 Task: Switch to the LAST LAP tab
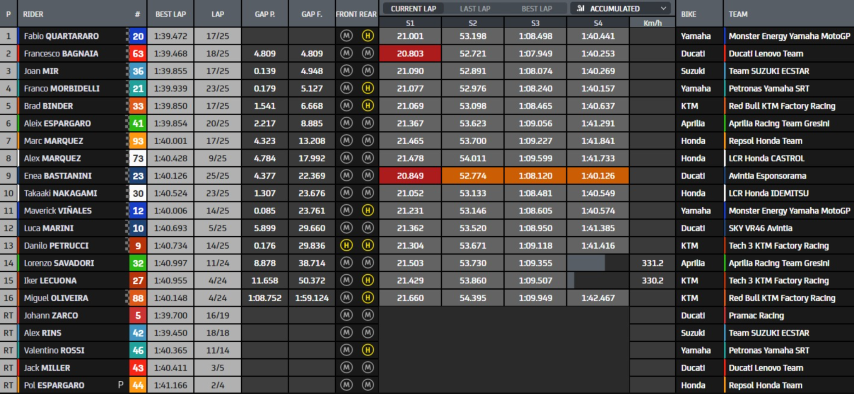coord(474,8)
